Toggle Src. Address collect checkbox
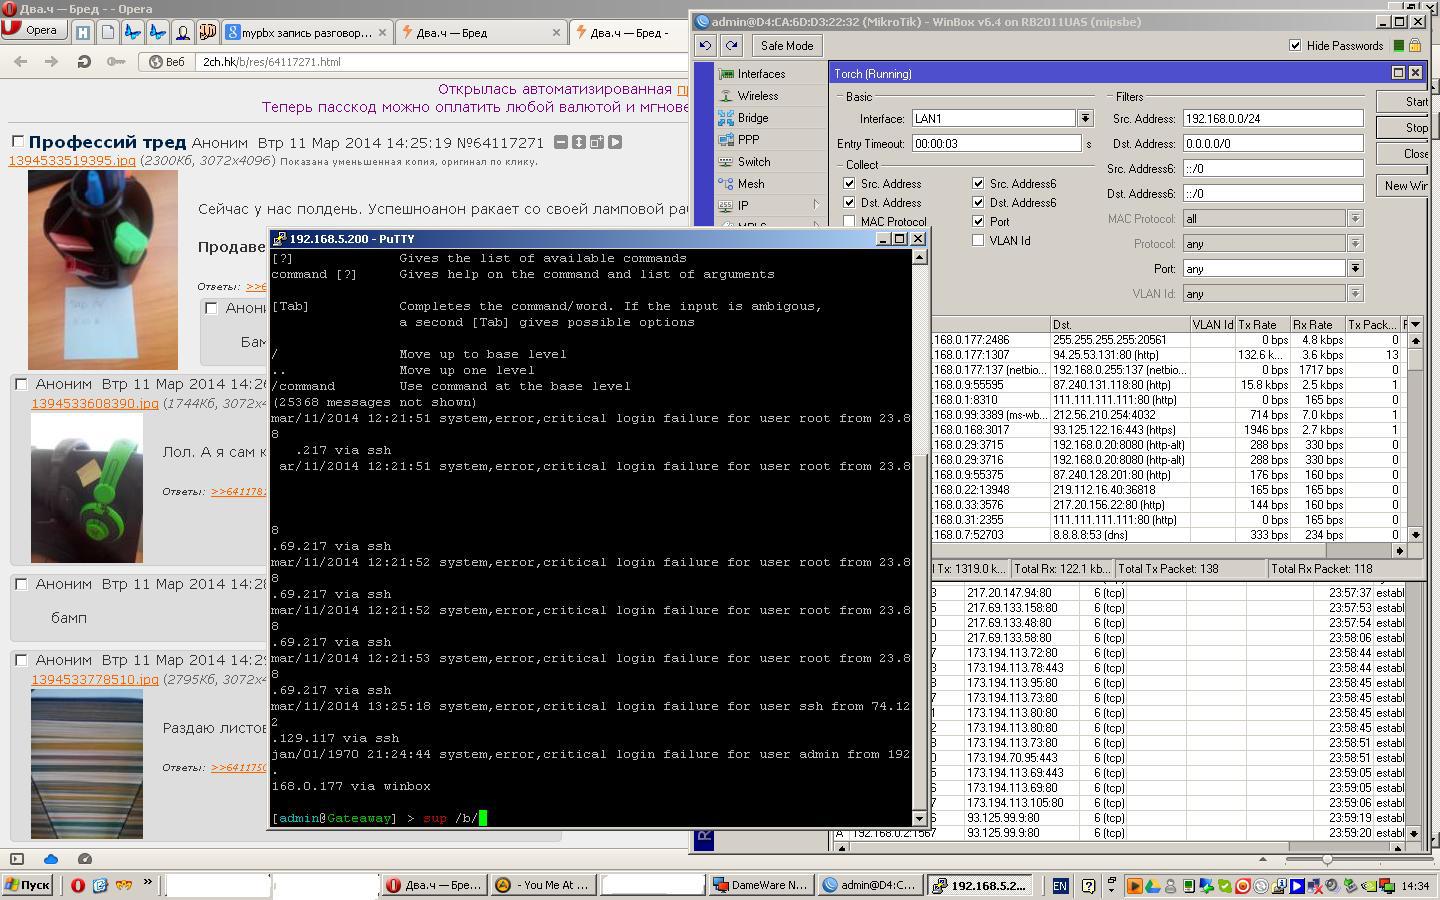 pos(849,184)
